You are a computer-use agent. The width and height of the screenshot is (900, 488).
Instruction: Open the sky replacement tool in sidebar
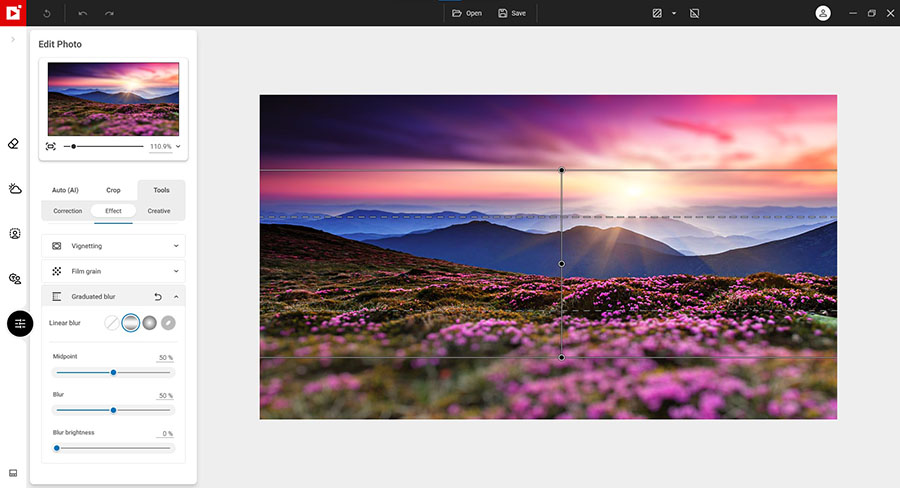coord(15,188)
